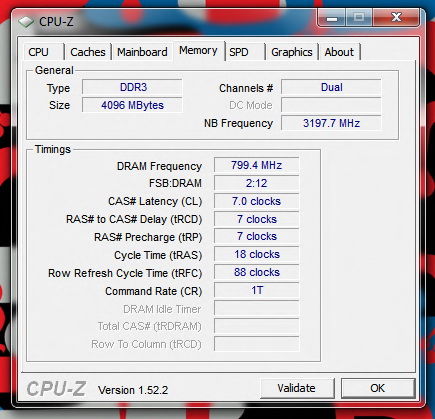Select the DDR3 type value
Screen dimensions: 435x419
(132, 87)
